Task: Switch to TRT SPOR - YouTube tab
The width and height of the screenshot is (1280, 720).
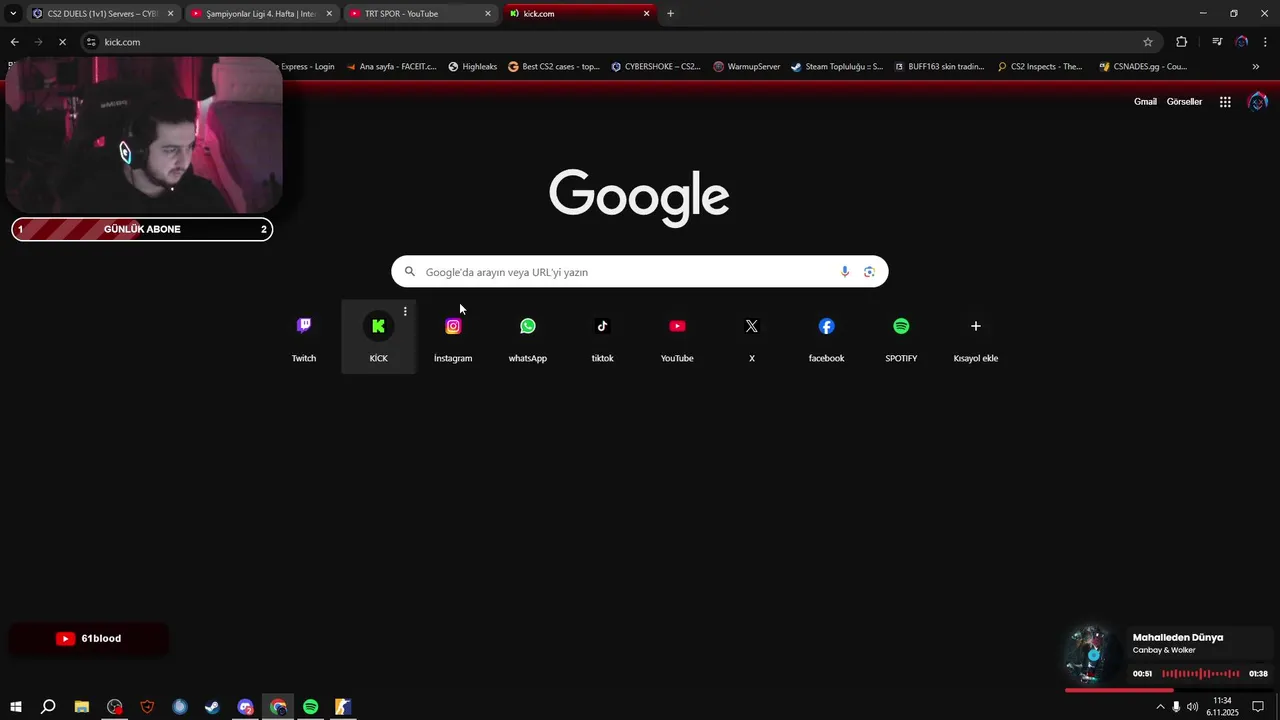Action: (x=420, y=14)
